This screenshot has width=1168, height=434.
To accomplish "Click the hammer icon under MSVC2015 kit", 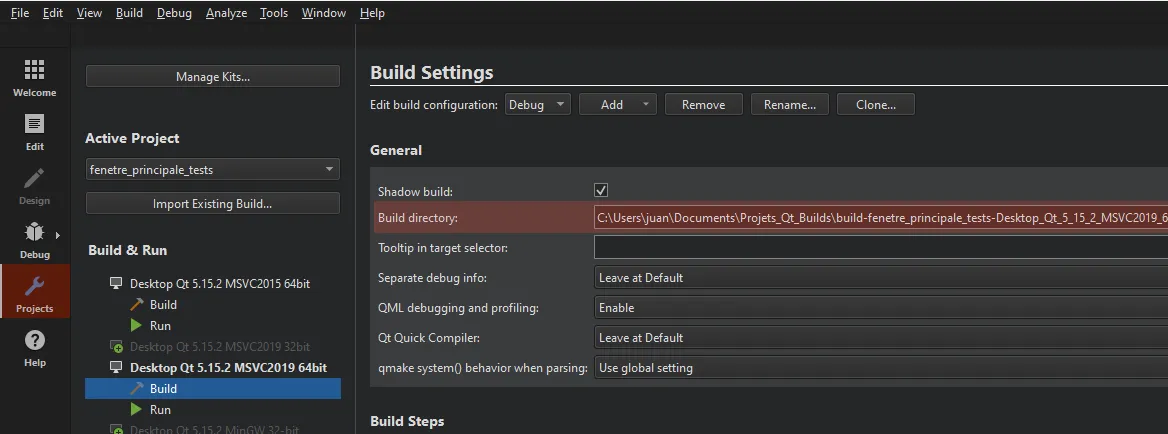I will click(x=137, y=305).
